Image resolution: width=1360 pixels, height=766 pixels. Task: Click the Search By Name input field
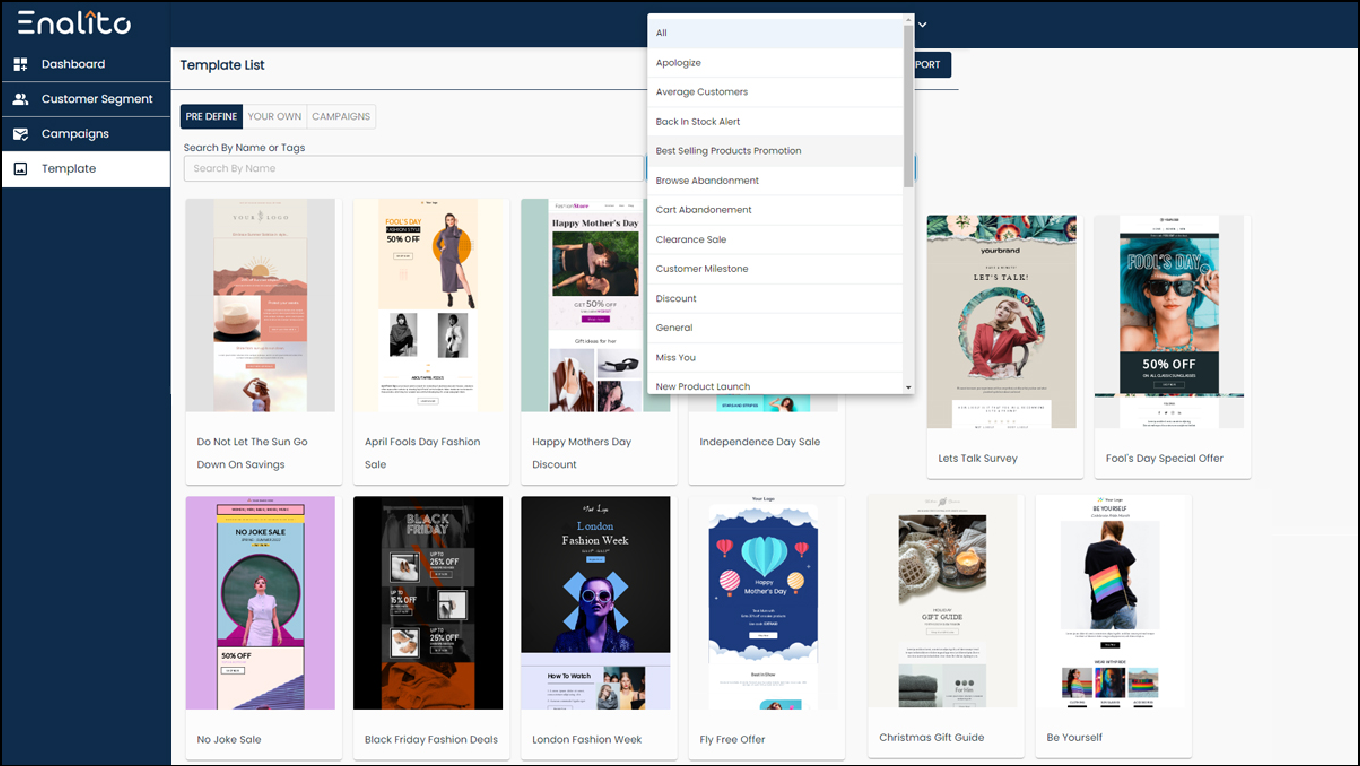[414, 169]
